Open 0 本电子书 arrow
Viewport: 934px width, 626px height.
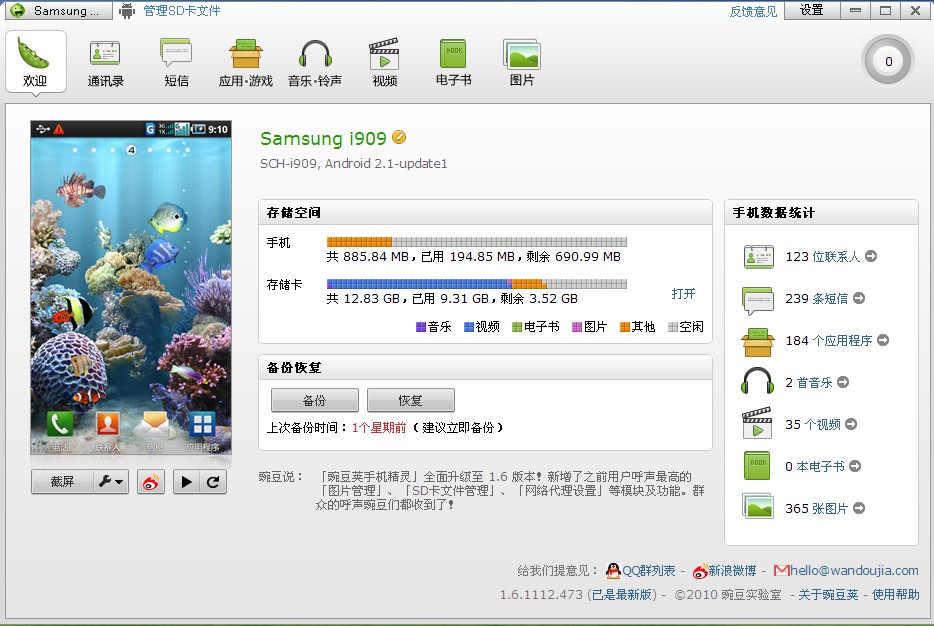(855, 466)
